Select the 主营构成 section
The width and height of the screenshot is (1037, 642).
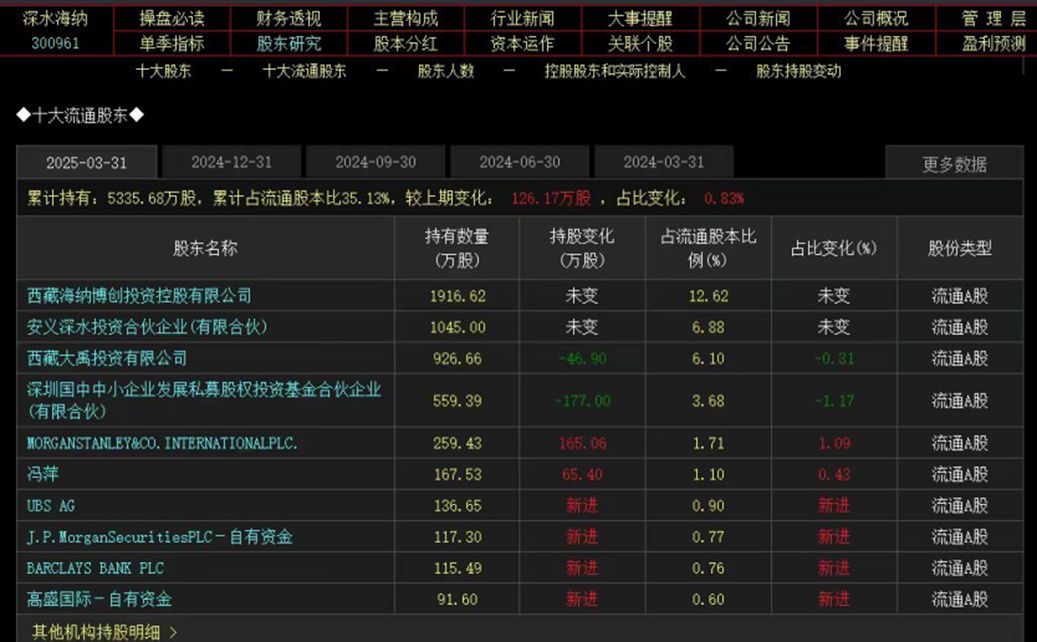(406, 18)
